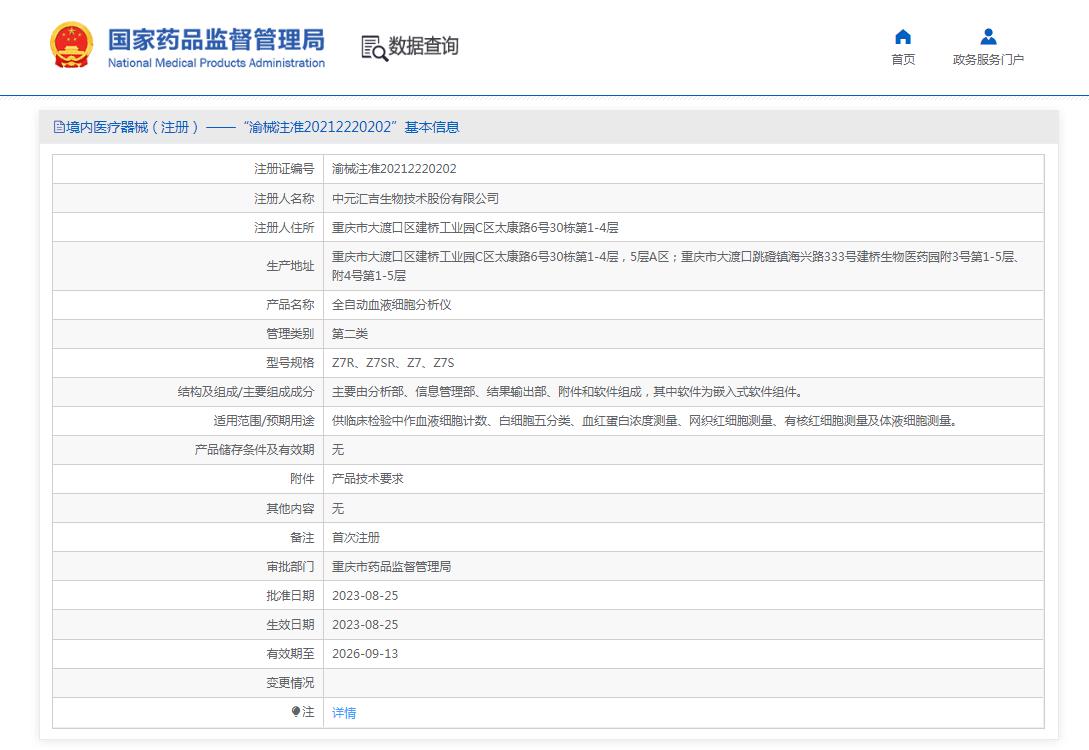Click 无 value in 其他内容 row
Screen dimensions: 1089x750
pyautogui.click(x=338, y=509)
